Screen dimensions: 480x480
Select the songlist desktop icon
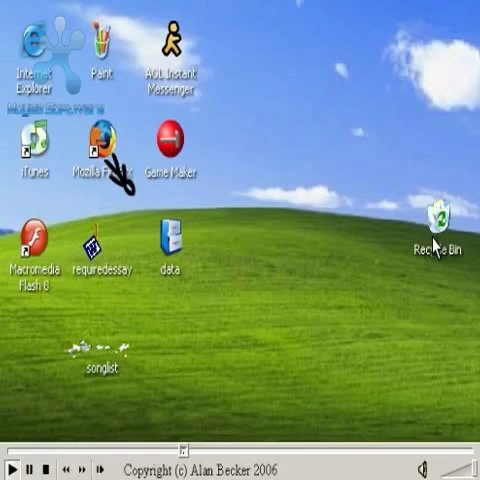point(98,349)
